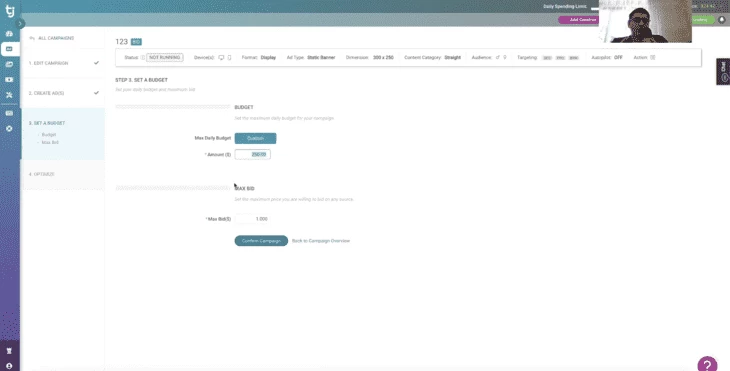Click the mobile device icon
This screenshot has width=730, height=371.
coord(229,58)
